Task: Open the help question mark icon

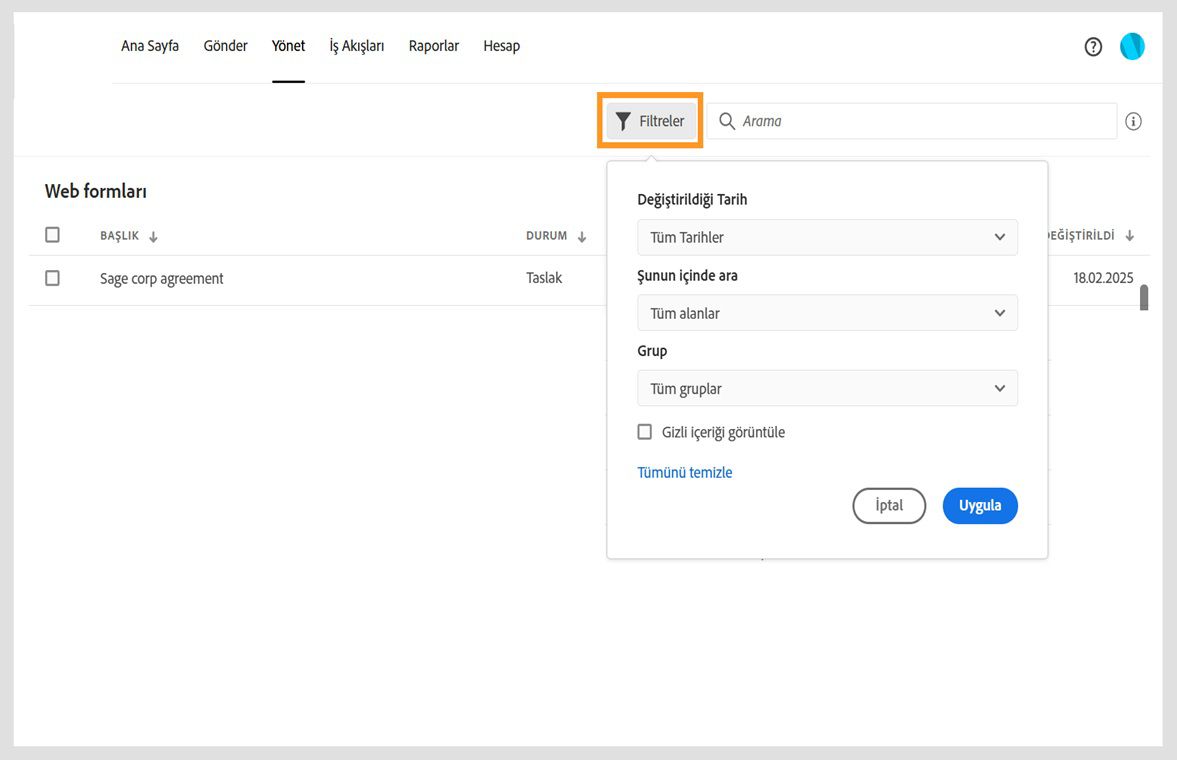Action: [1093, 47]
